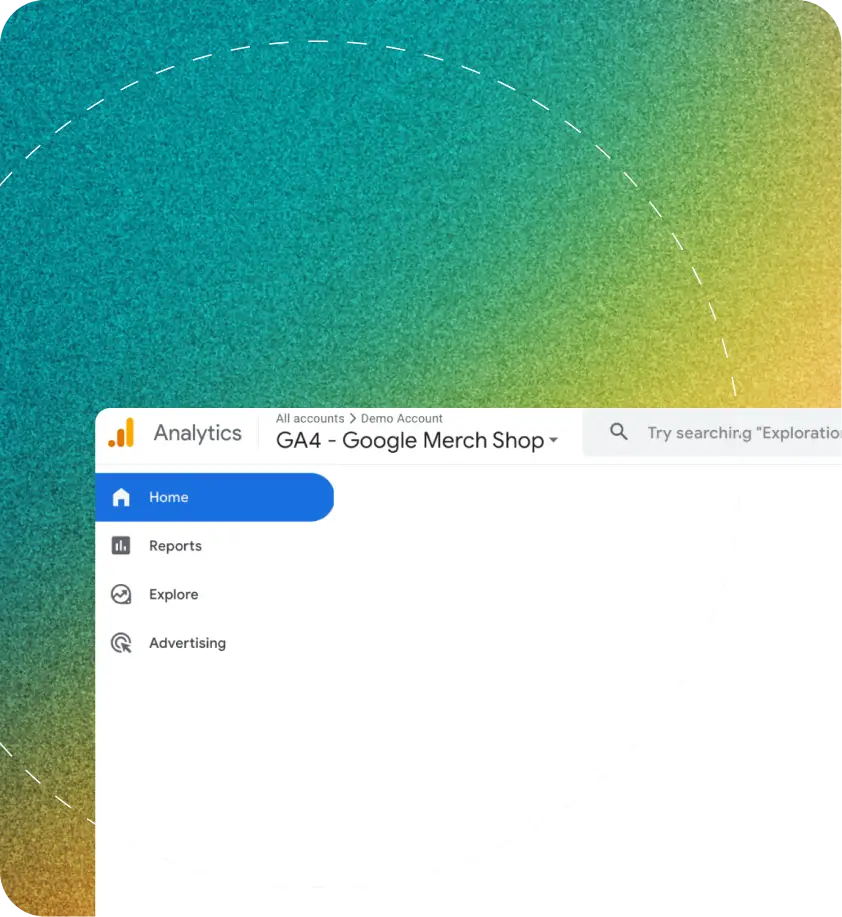Navigate to the Advertising text label

pyautogui.click(x=187, y=643)
